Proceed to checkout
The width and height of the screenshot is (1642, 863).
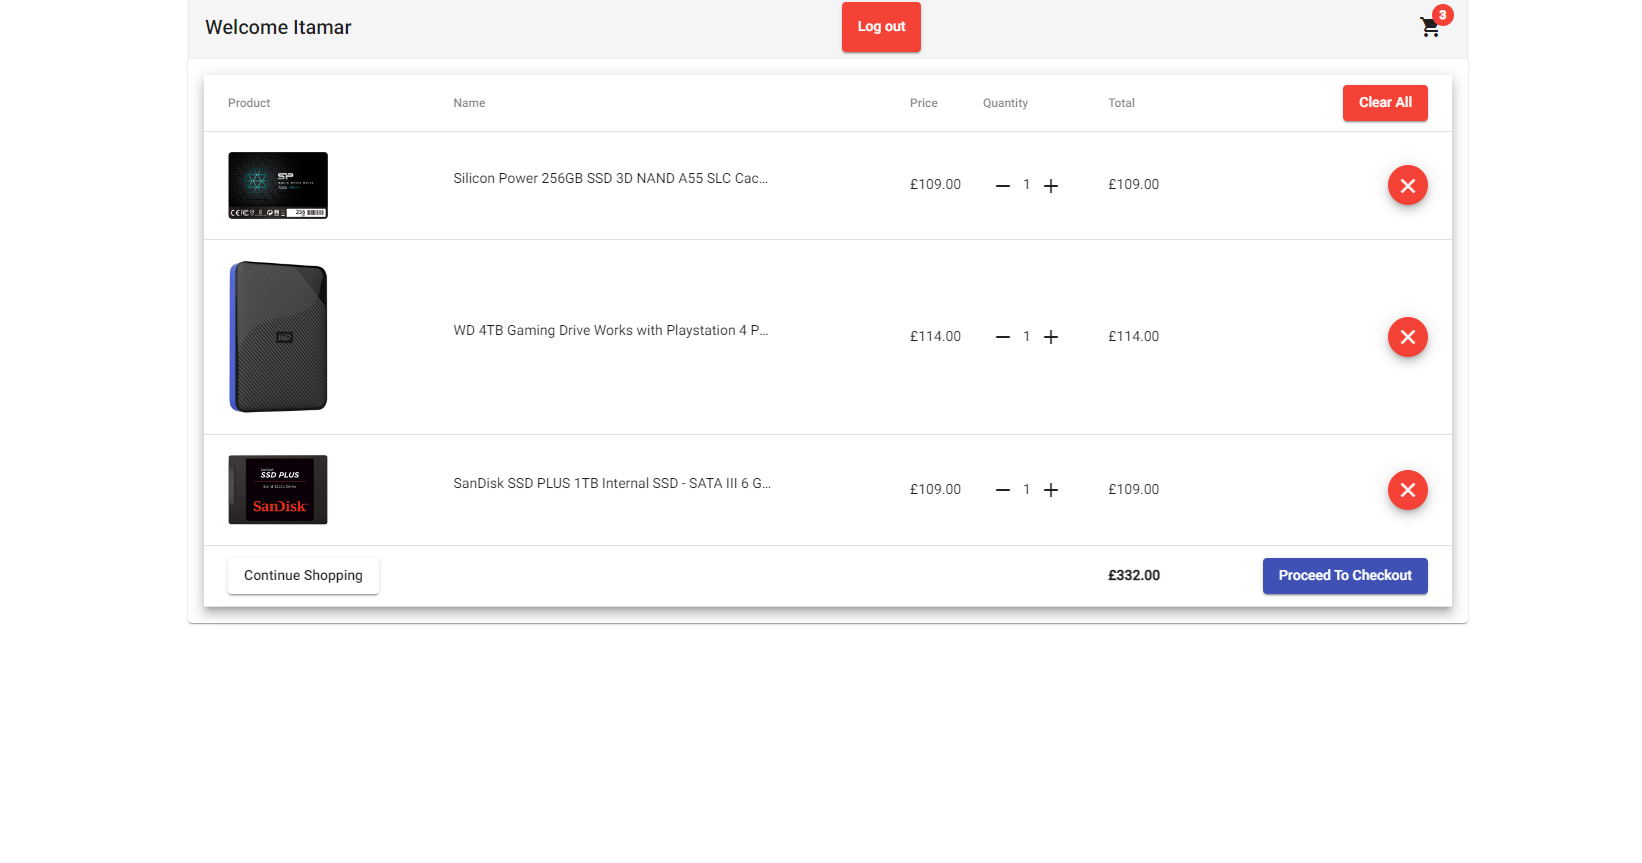[x=1345, y=576]
